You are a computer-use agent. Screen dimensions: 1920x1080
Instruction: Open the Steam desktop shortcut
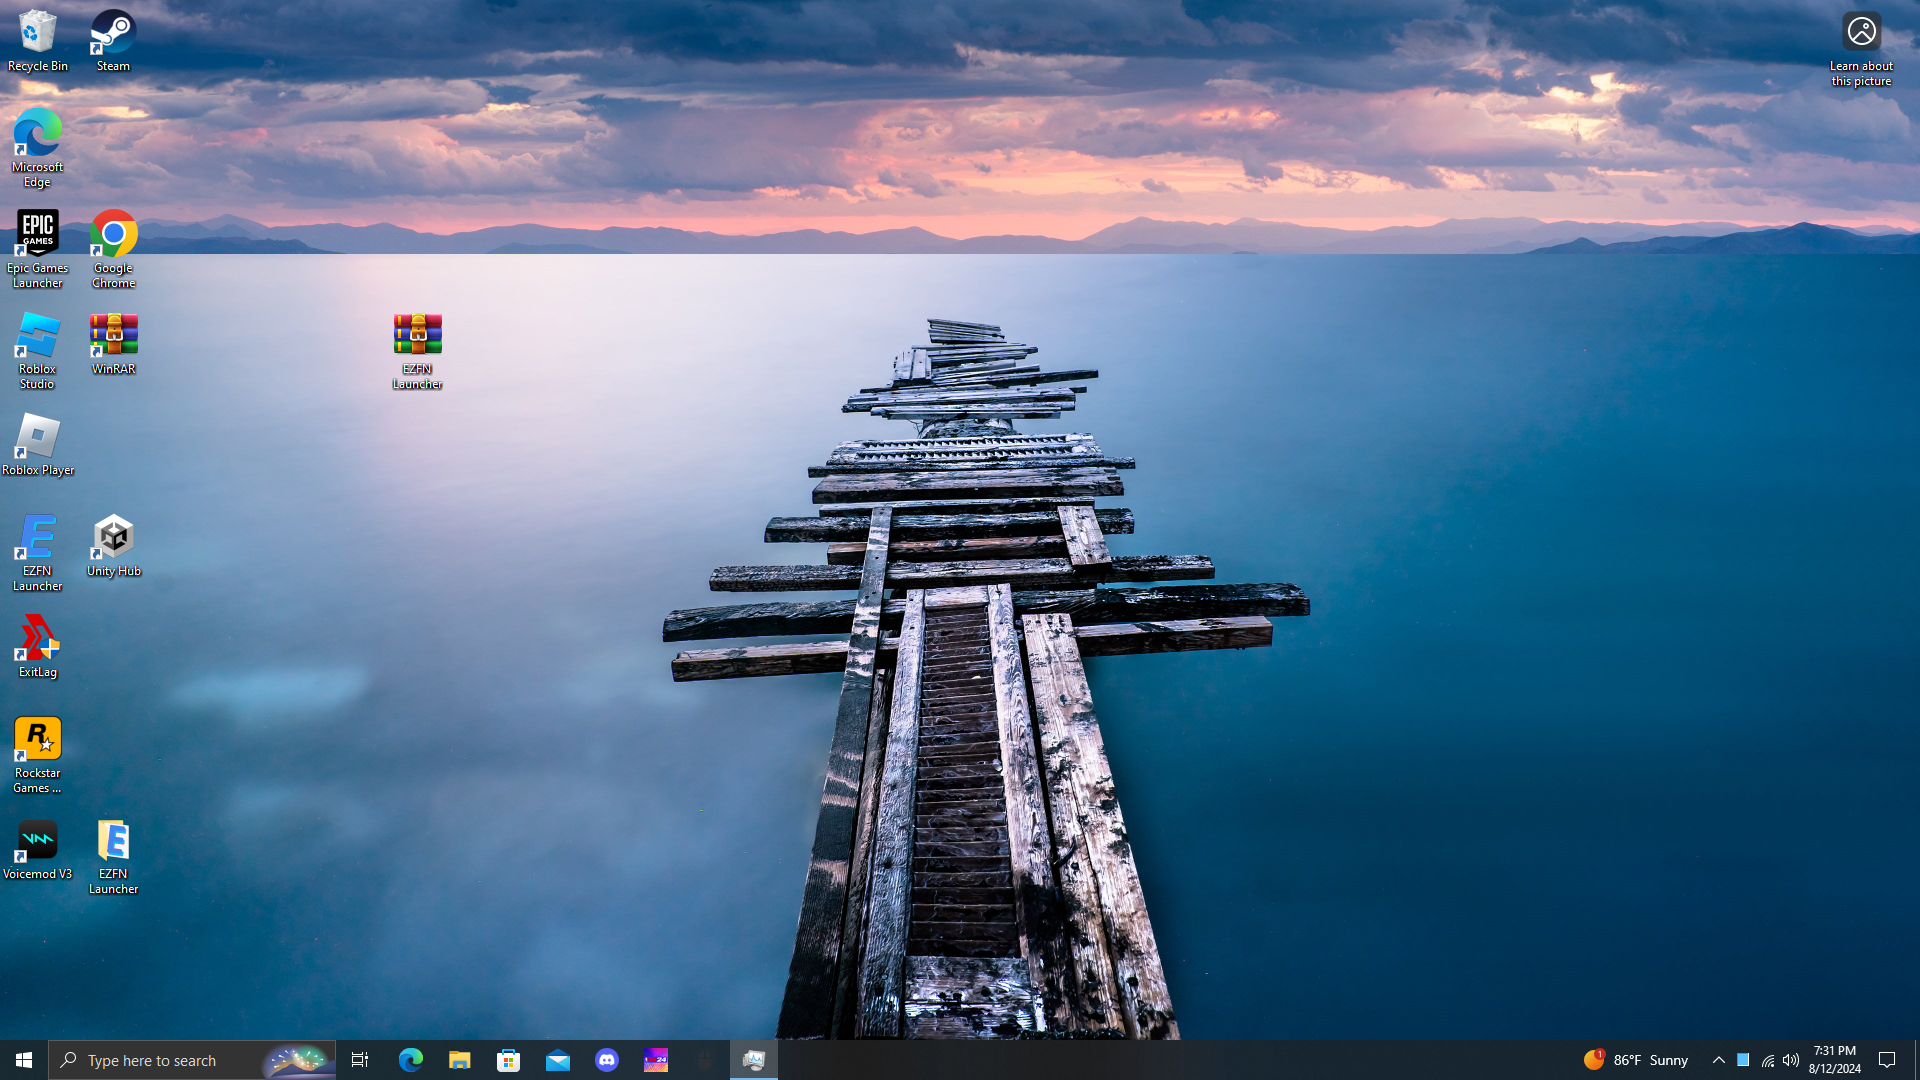click(113, 40)
